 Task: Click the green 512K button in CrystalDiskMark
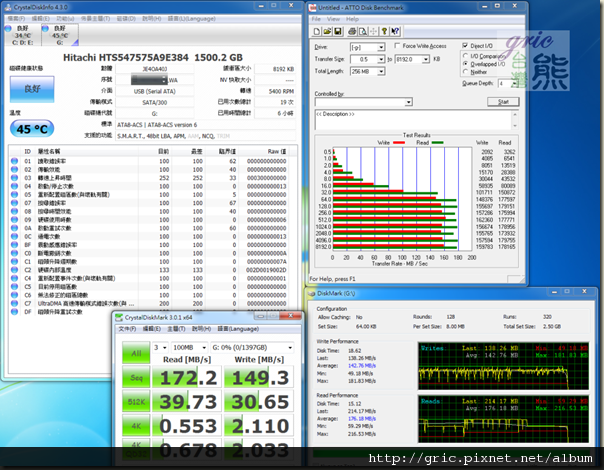[136, 401]
